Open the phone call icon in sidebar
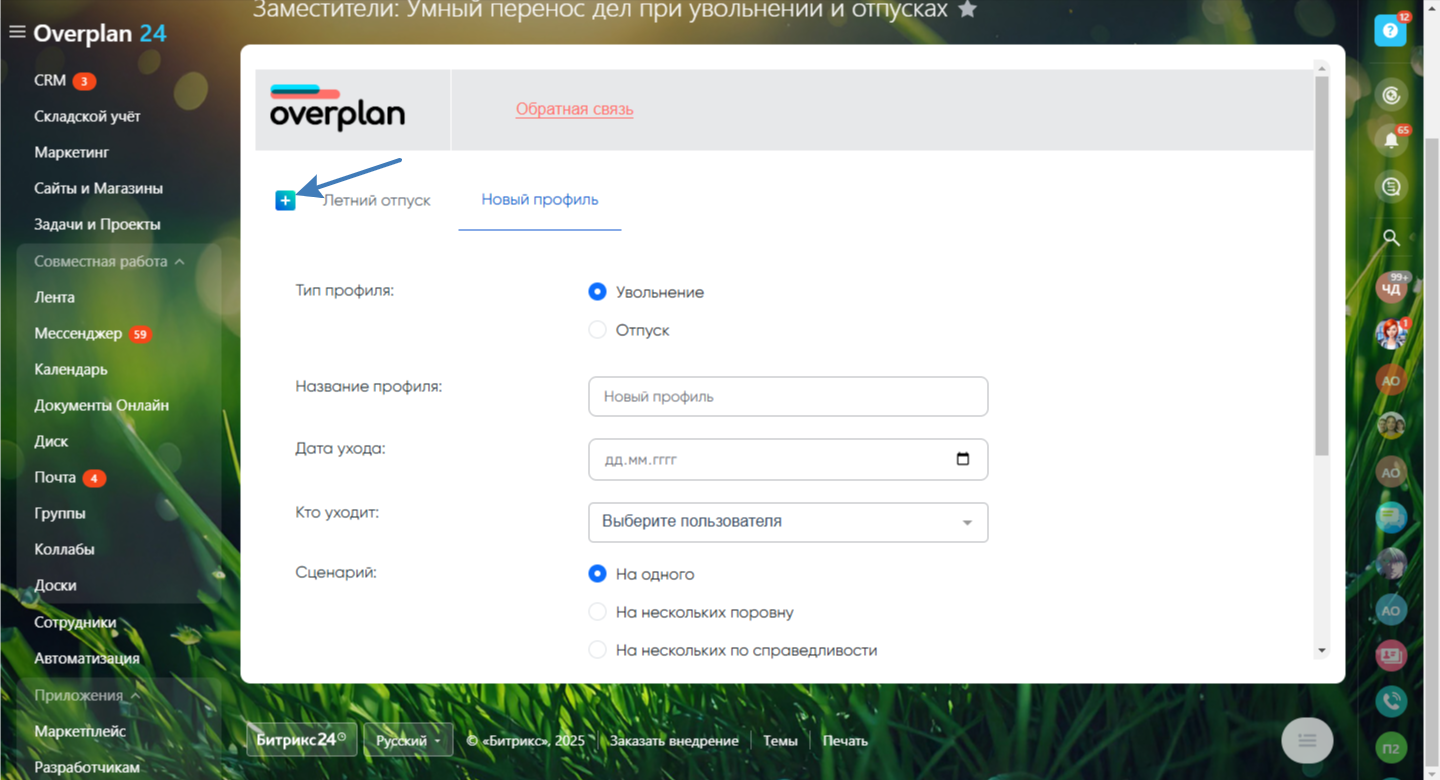The height and width of the screenshot is (780, 1440). point(1390,701)
